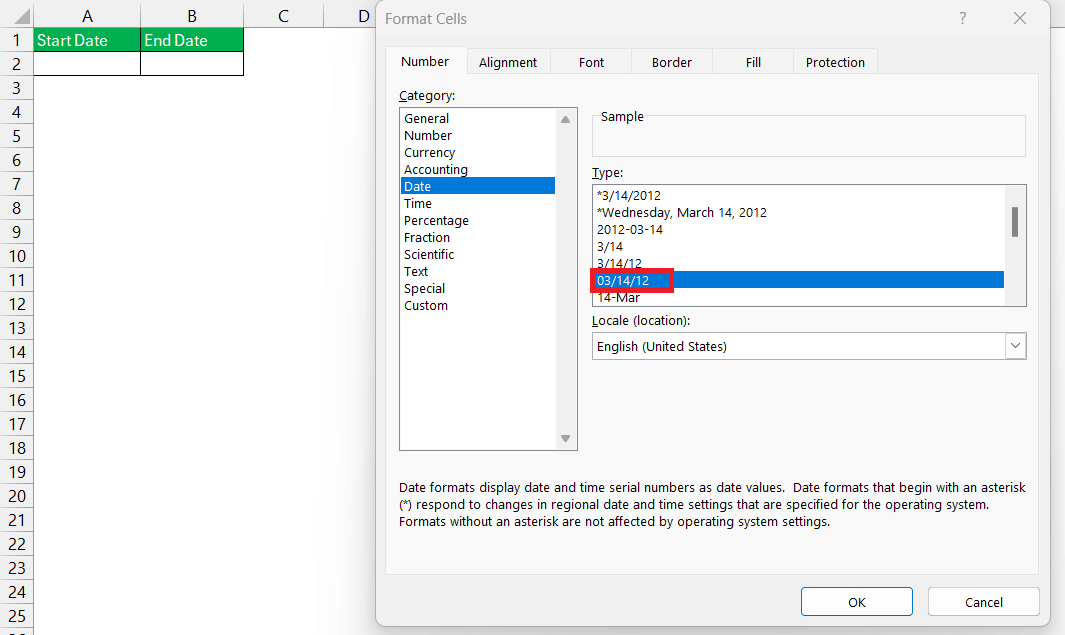Select the Date category

(477, 186)
